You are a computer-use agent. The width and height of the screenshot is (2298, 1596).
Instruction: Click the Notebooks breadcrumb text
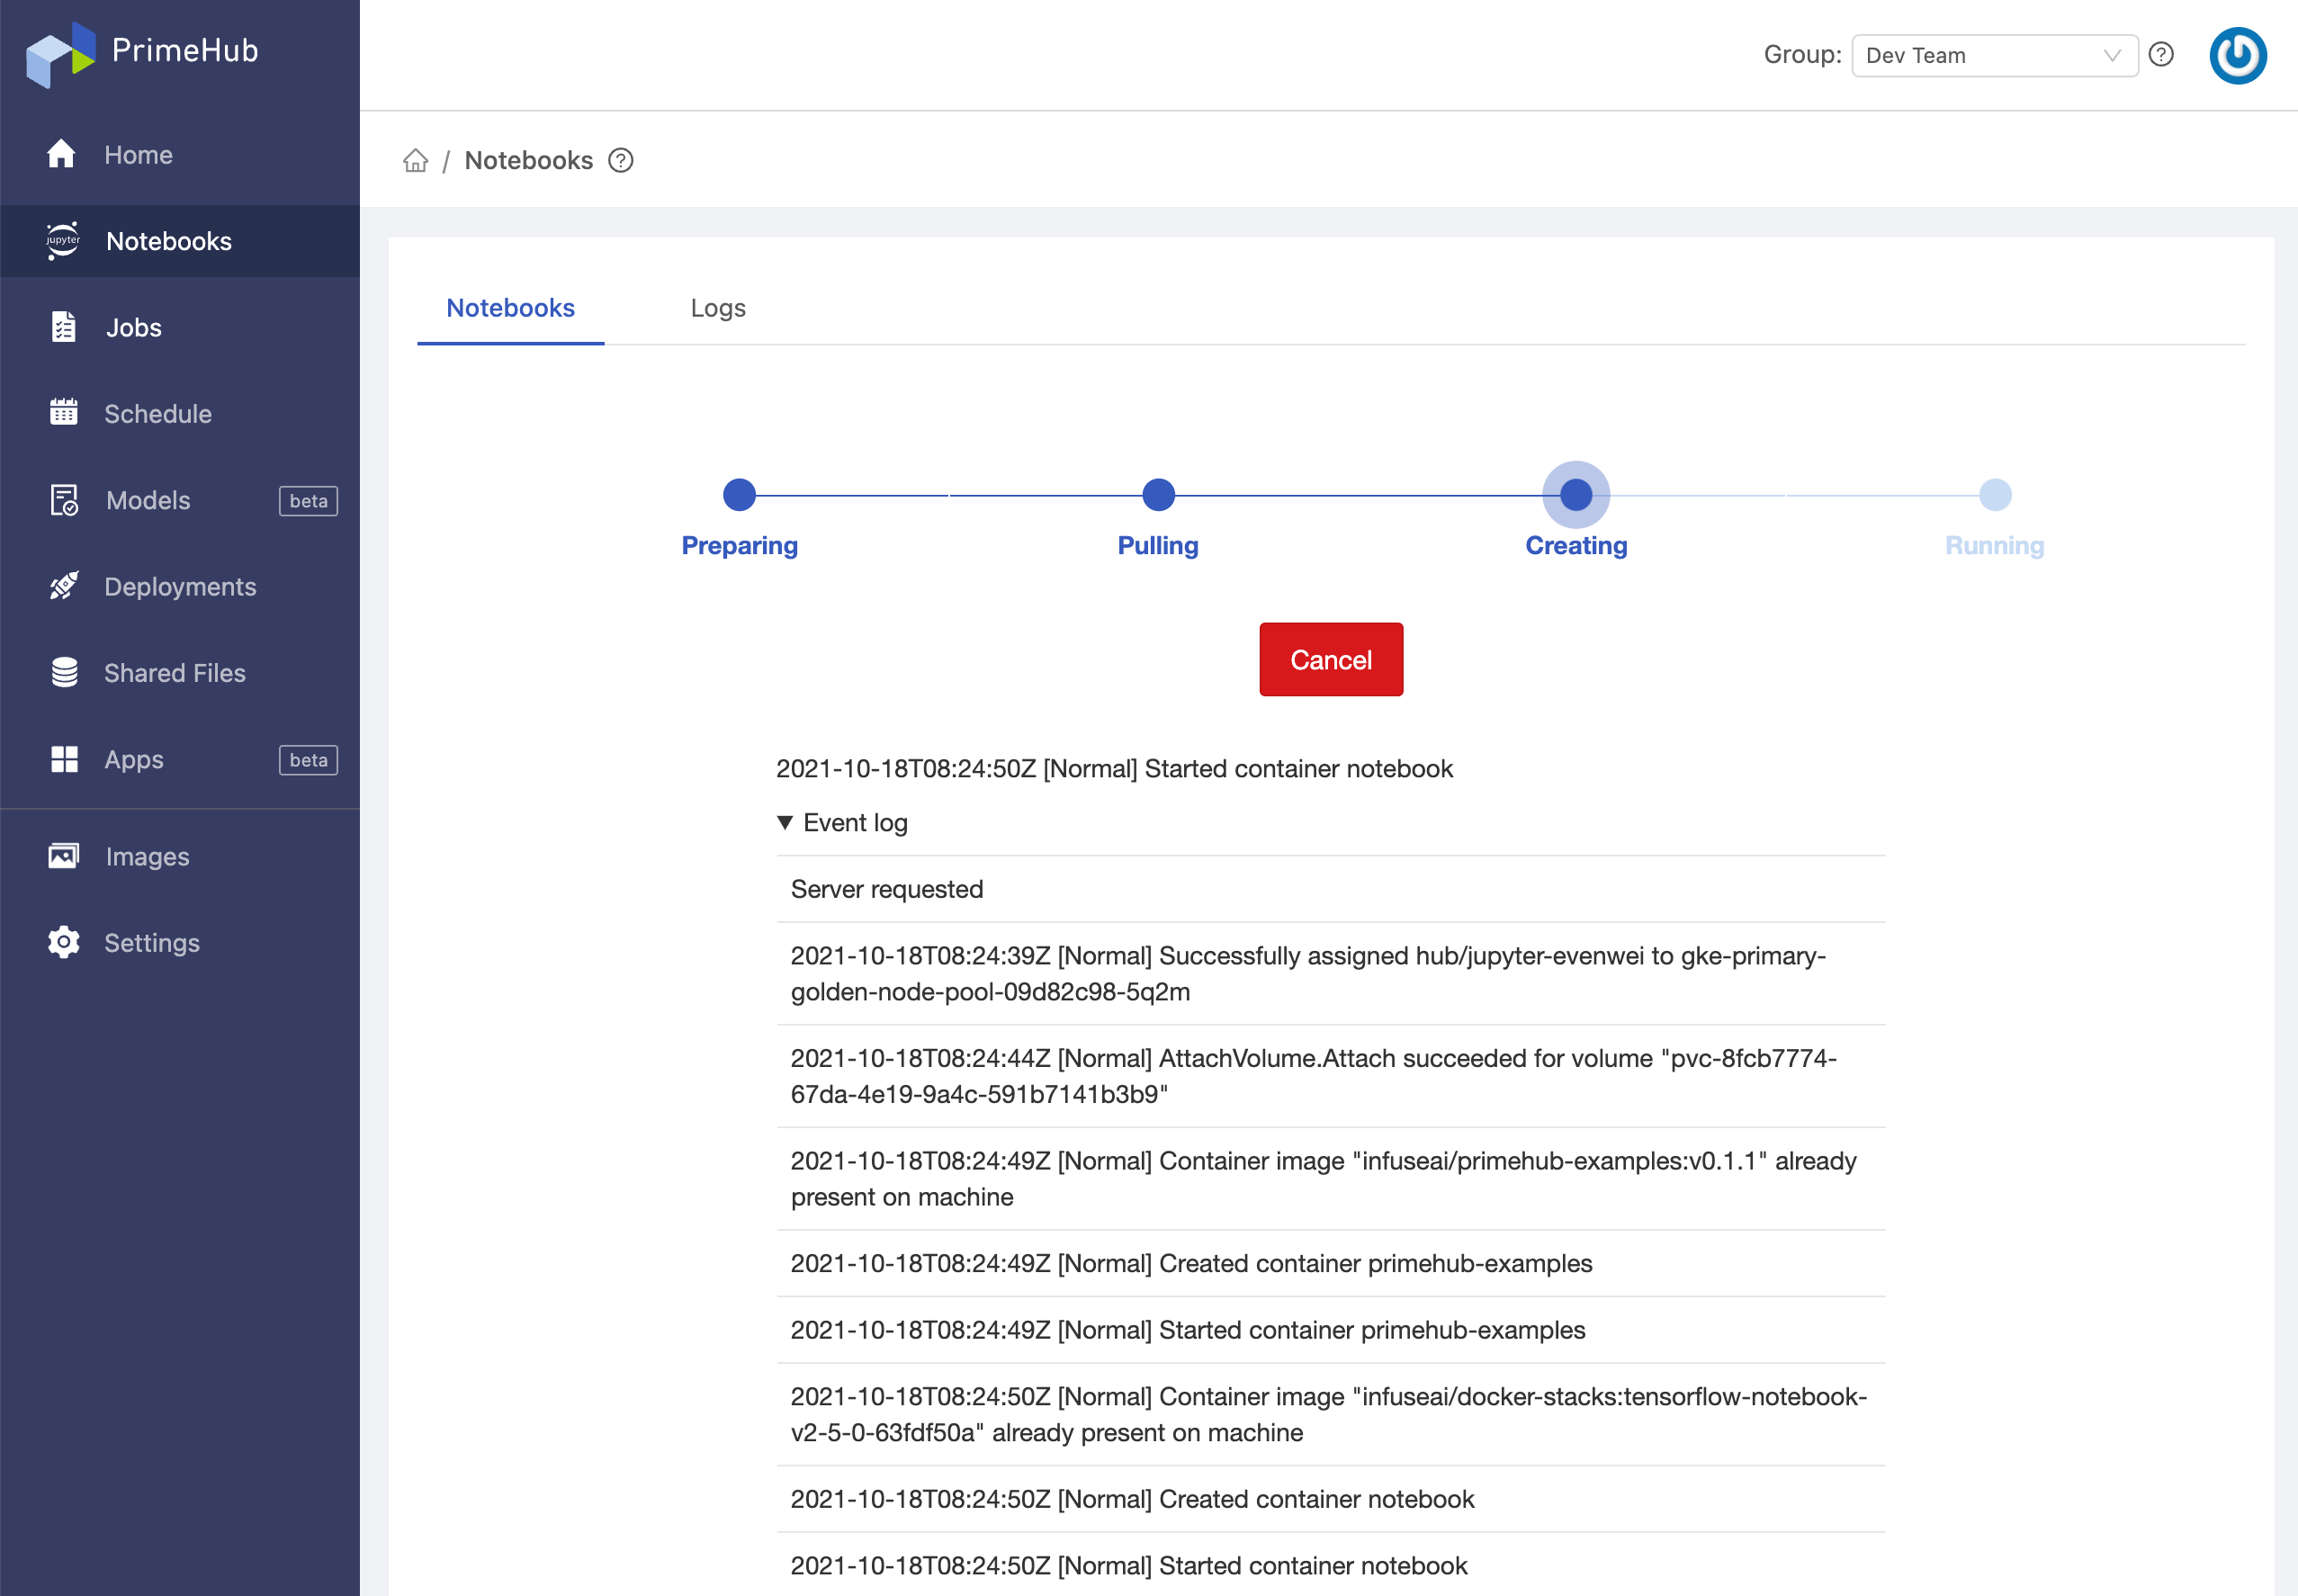click(529, 160)
